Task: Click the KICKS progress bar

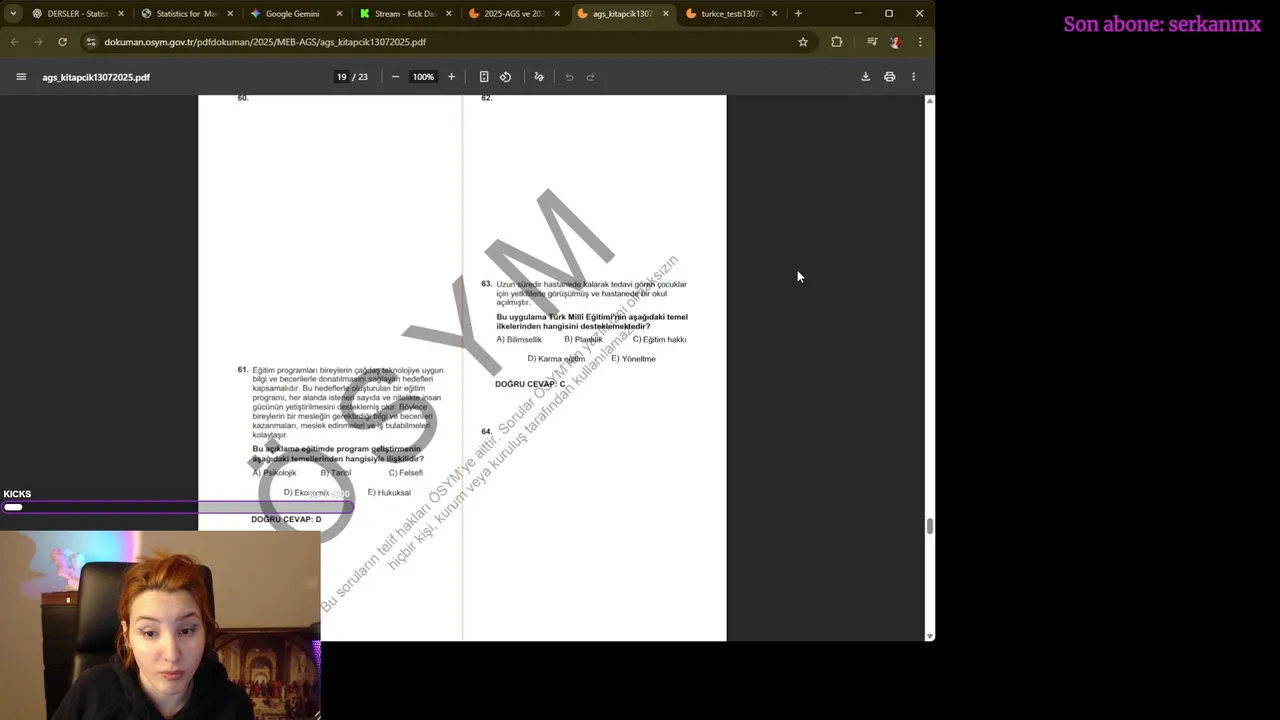Action: 177,507
